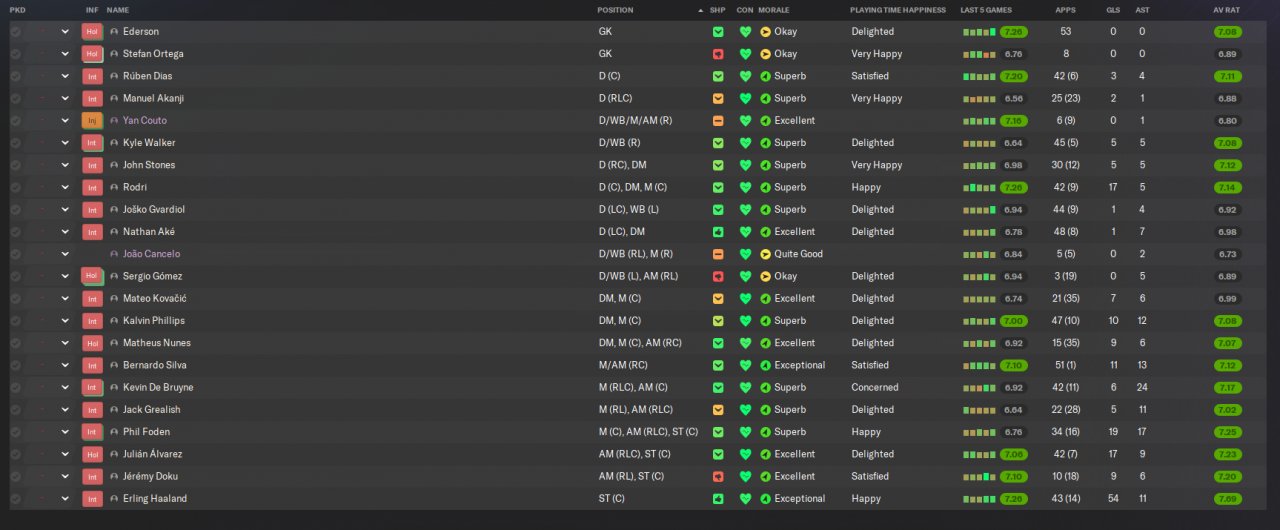This screenshot has width=1280, height=530.
Task: Click the last 5 games form bars for Rodri
Action: 980,187
